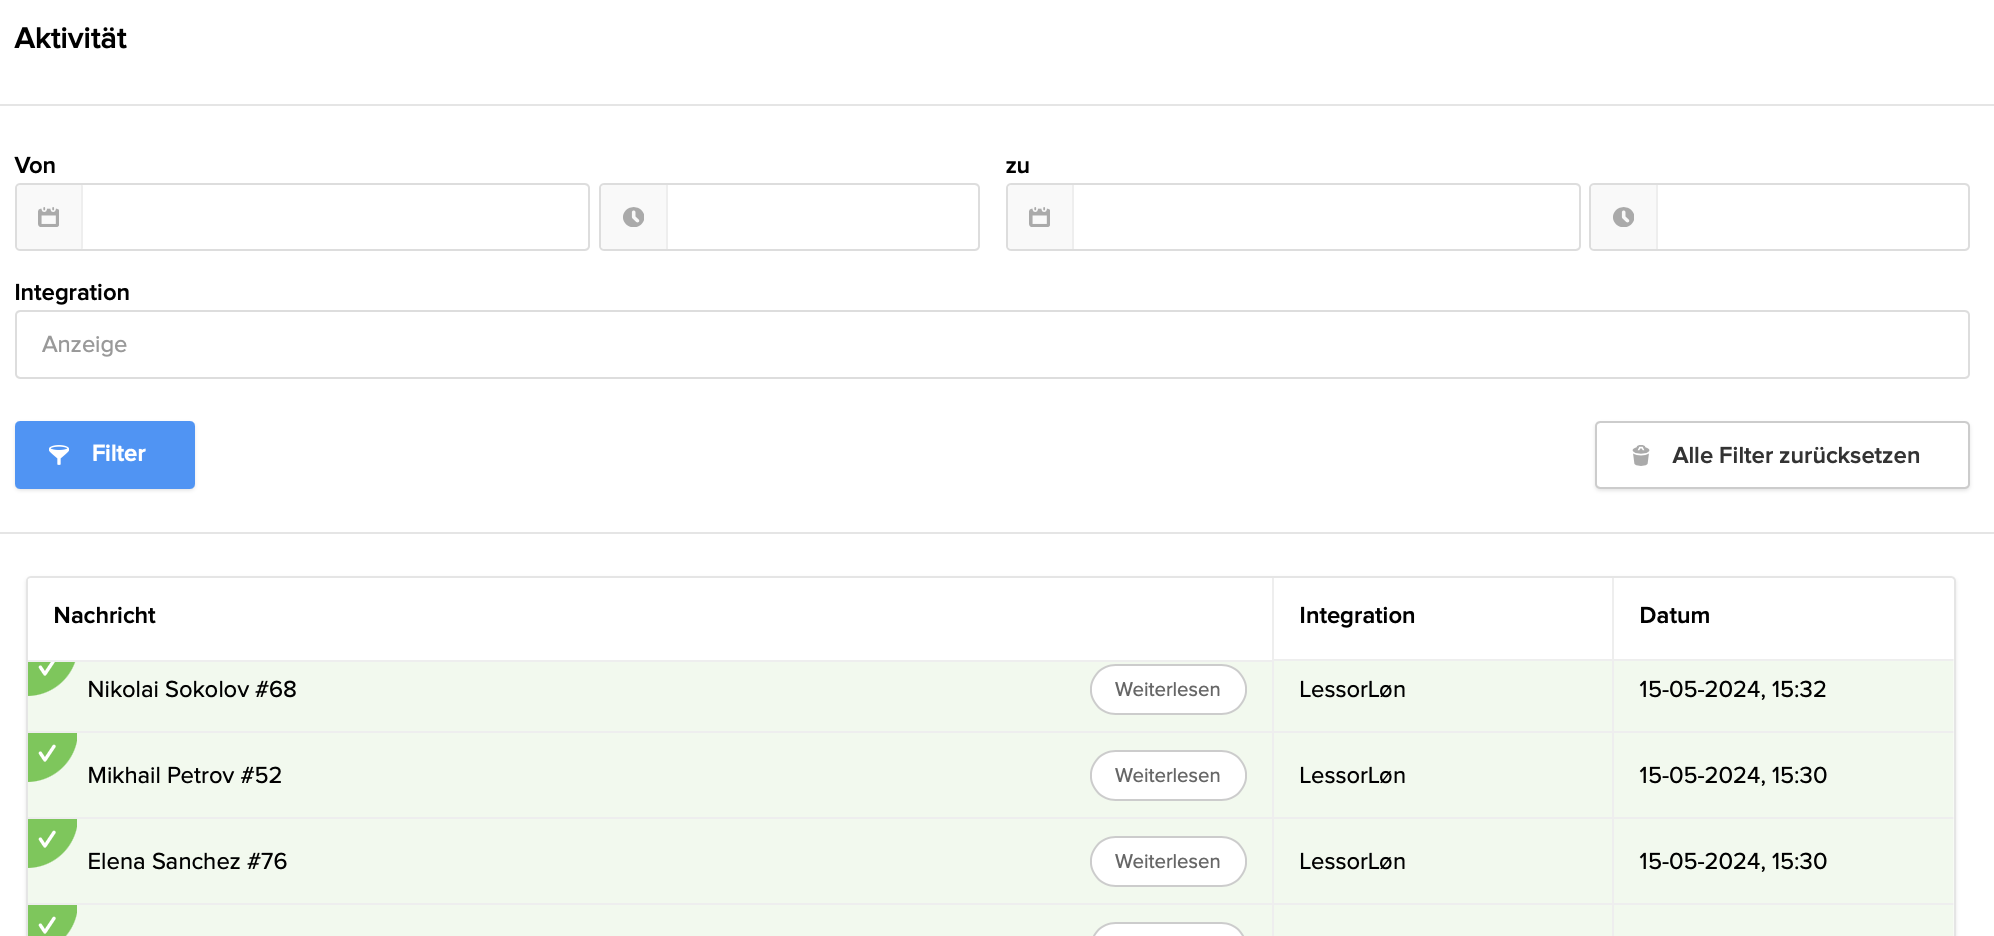Viewport: 1994px width, 936px height.
Task: Focus the Von time input field
Action: coord(822,217)
